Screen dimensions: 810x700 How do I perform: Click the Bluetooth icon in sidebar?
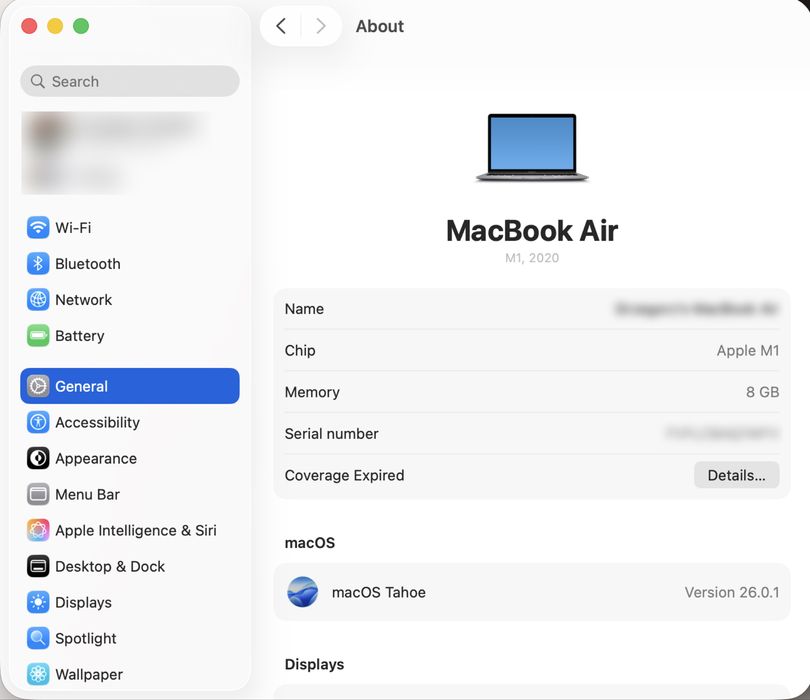click(38, 263)
